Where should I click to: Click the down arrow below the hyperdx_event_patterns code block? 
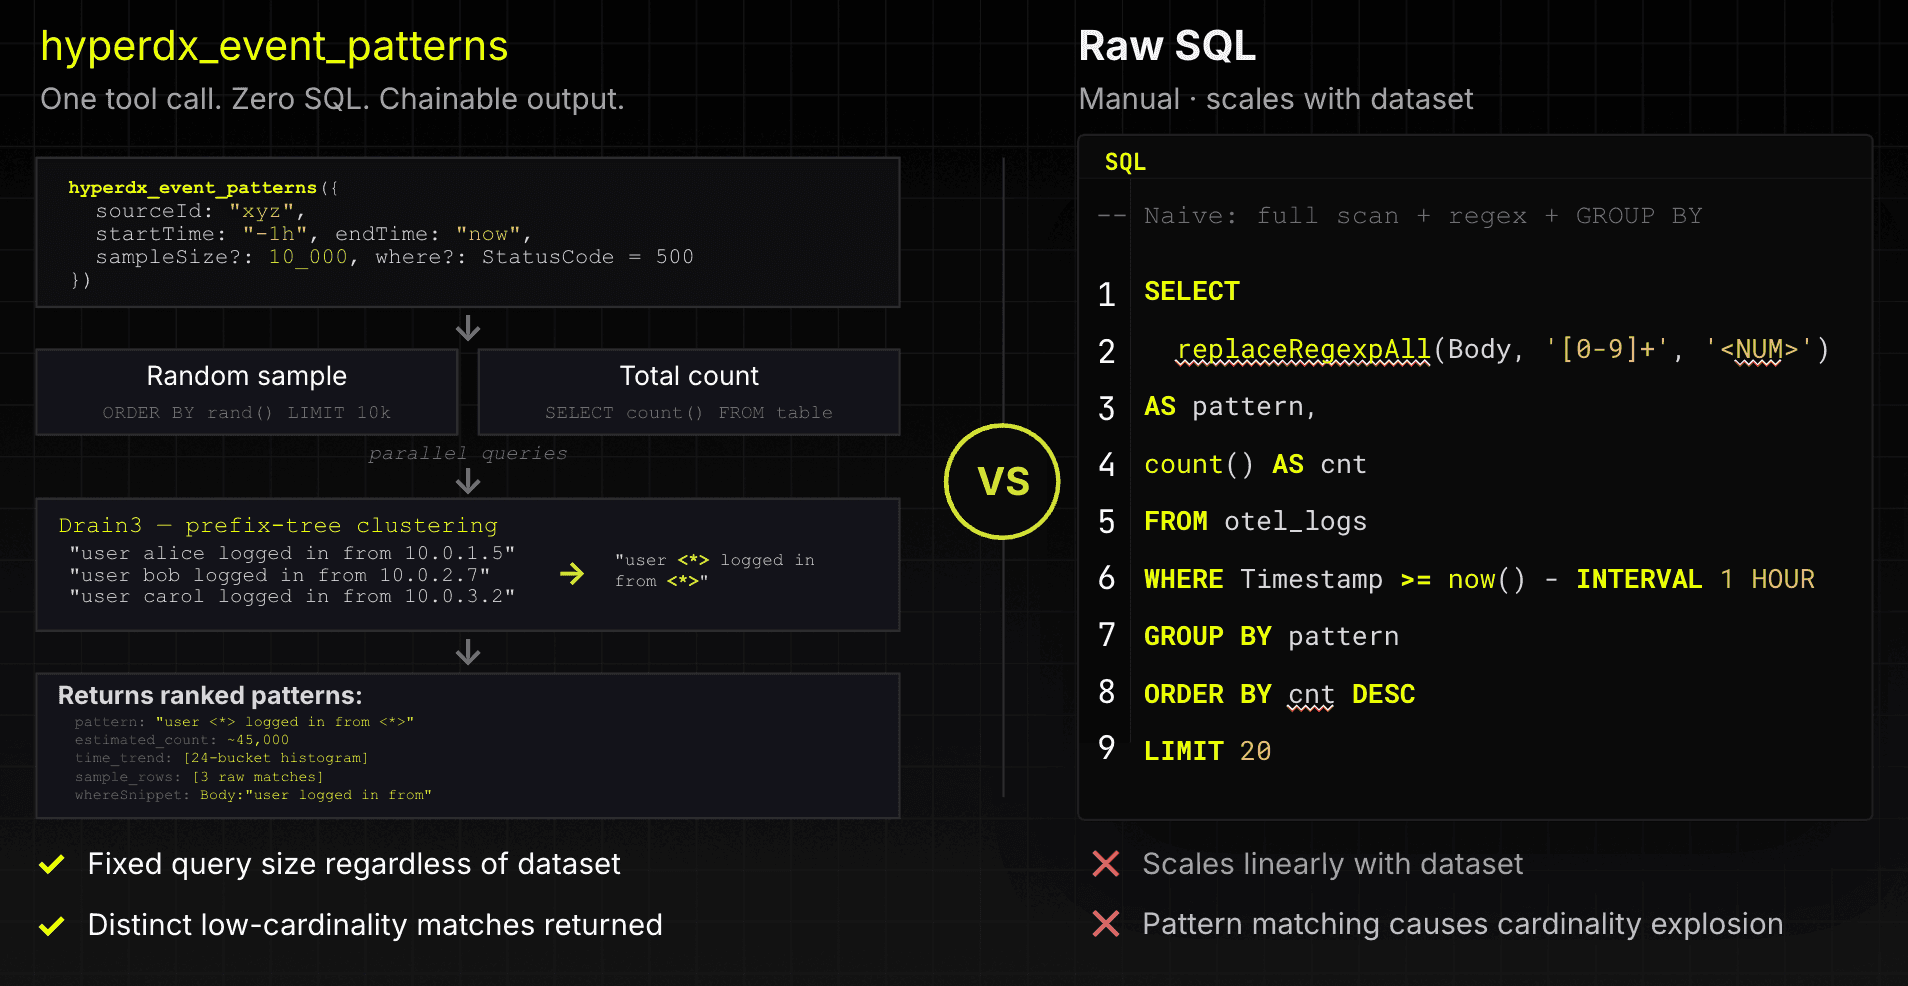click(468, 329)
